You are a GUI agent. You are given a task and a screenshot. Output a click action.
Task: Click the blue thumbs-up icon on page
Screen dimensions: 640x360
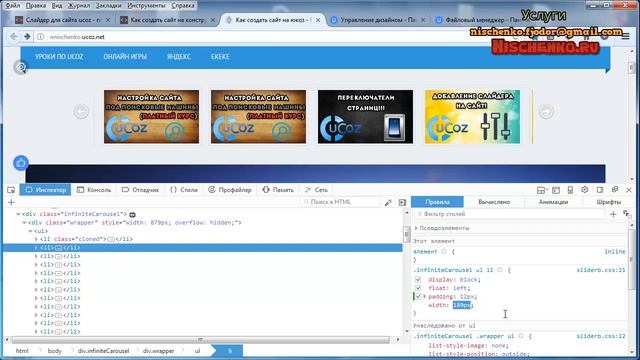click(x=21, y=163)
